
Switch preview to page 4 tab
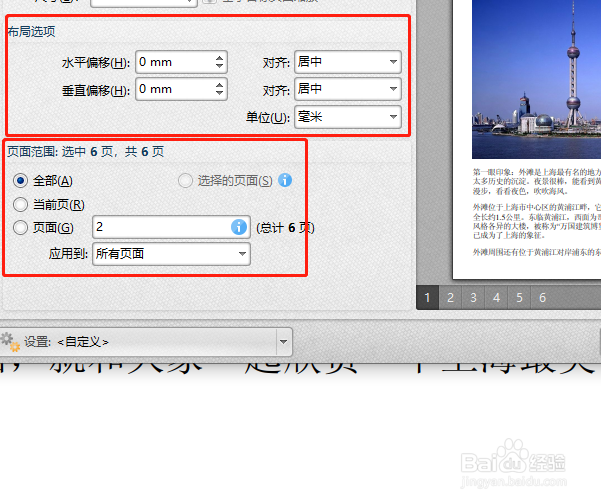[x=496, y=298]
